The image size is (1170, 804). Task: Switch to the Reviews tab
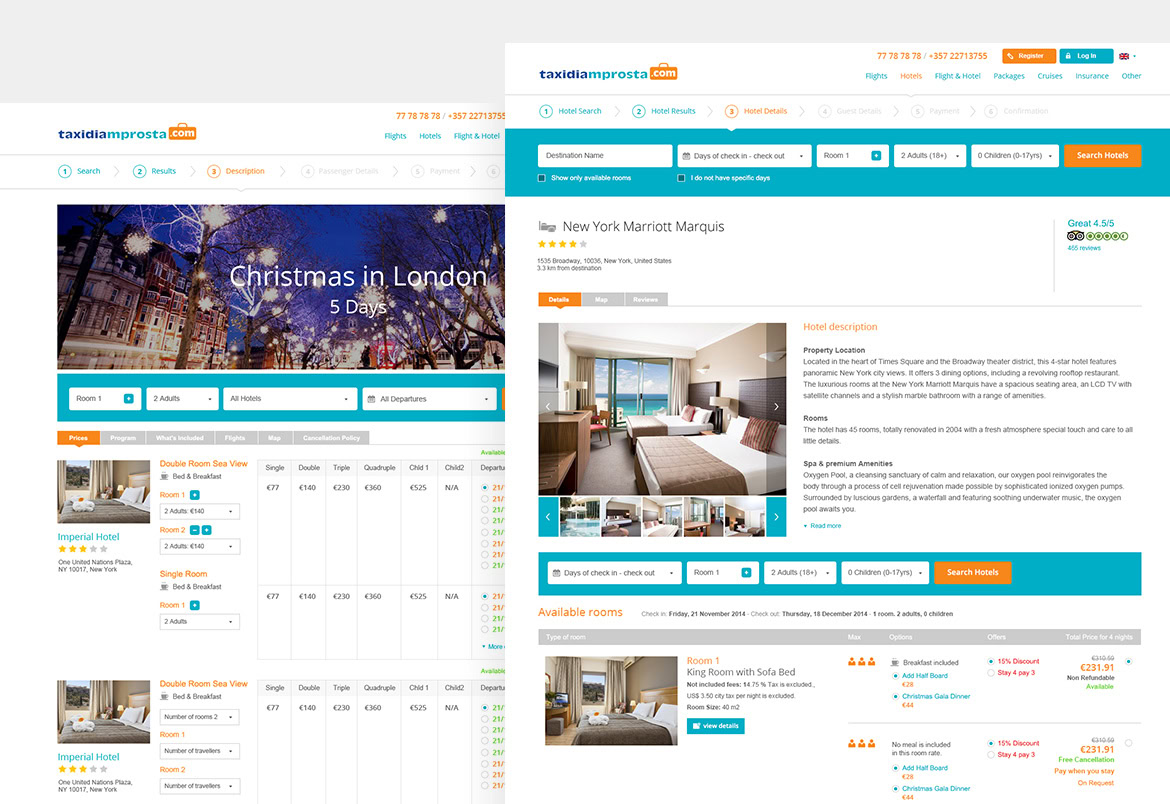[645, 299]
